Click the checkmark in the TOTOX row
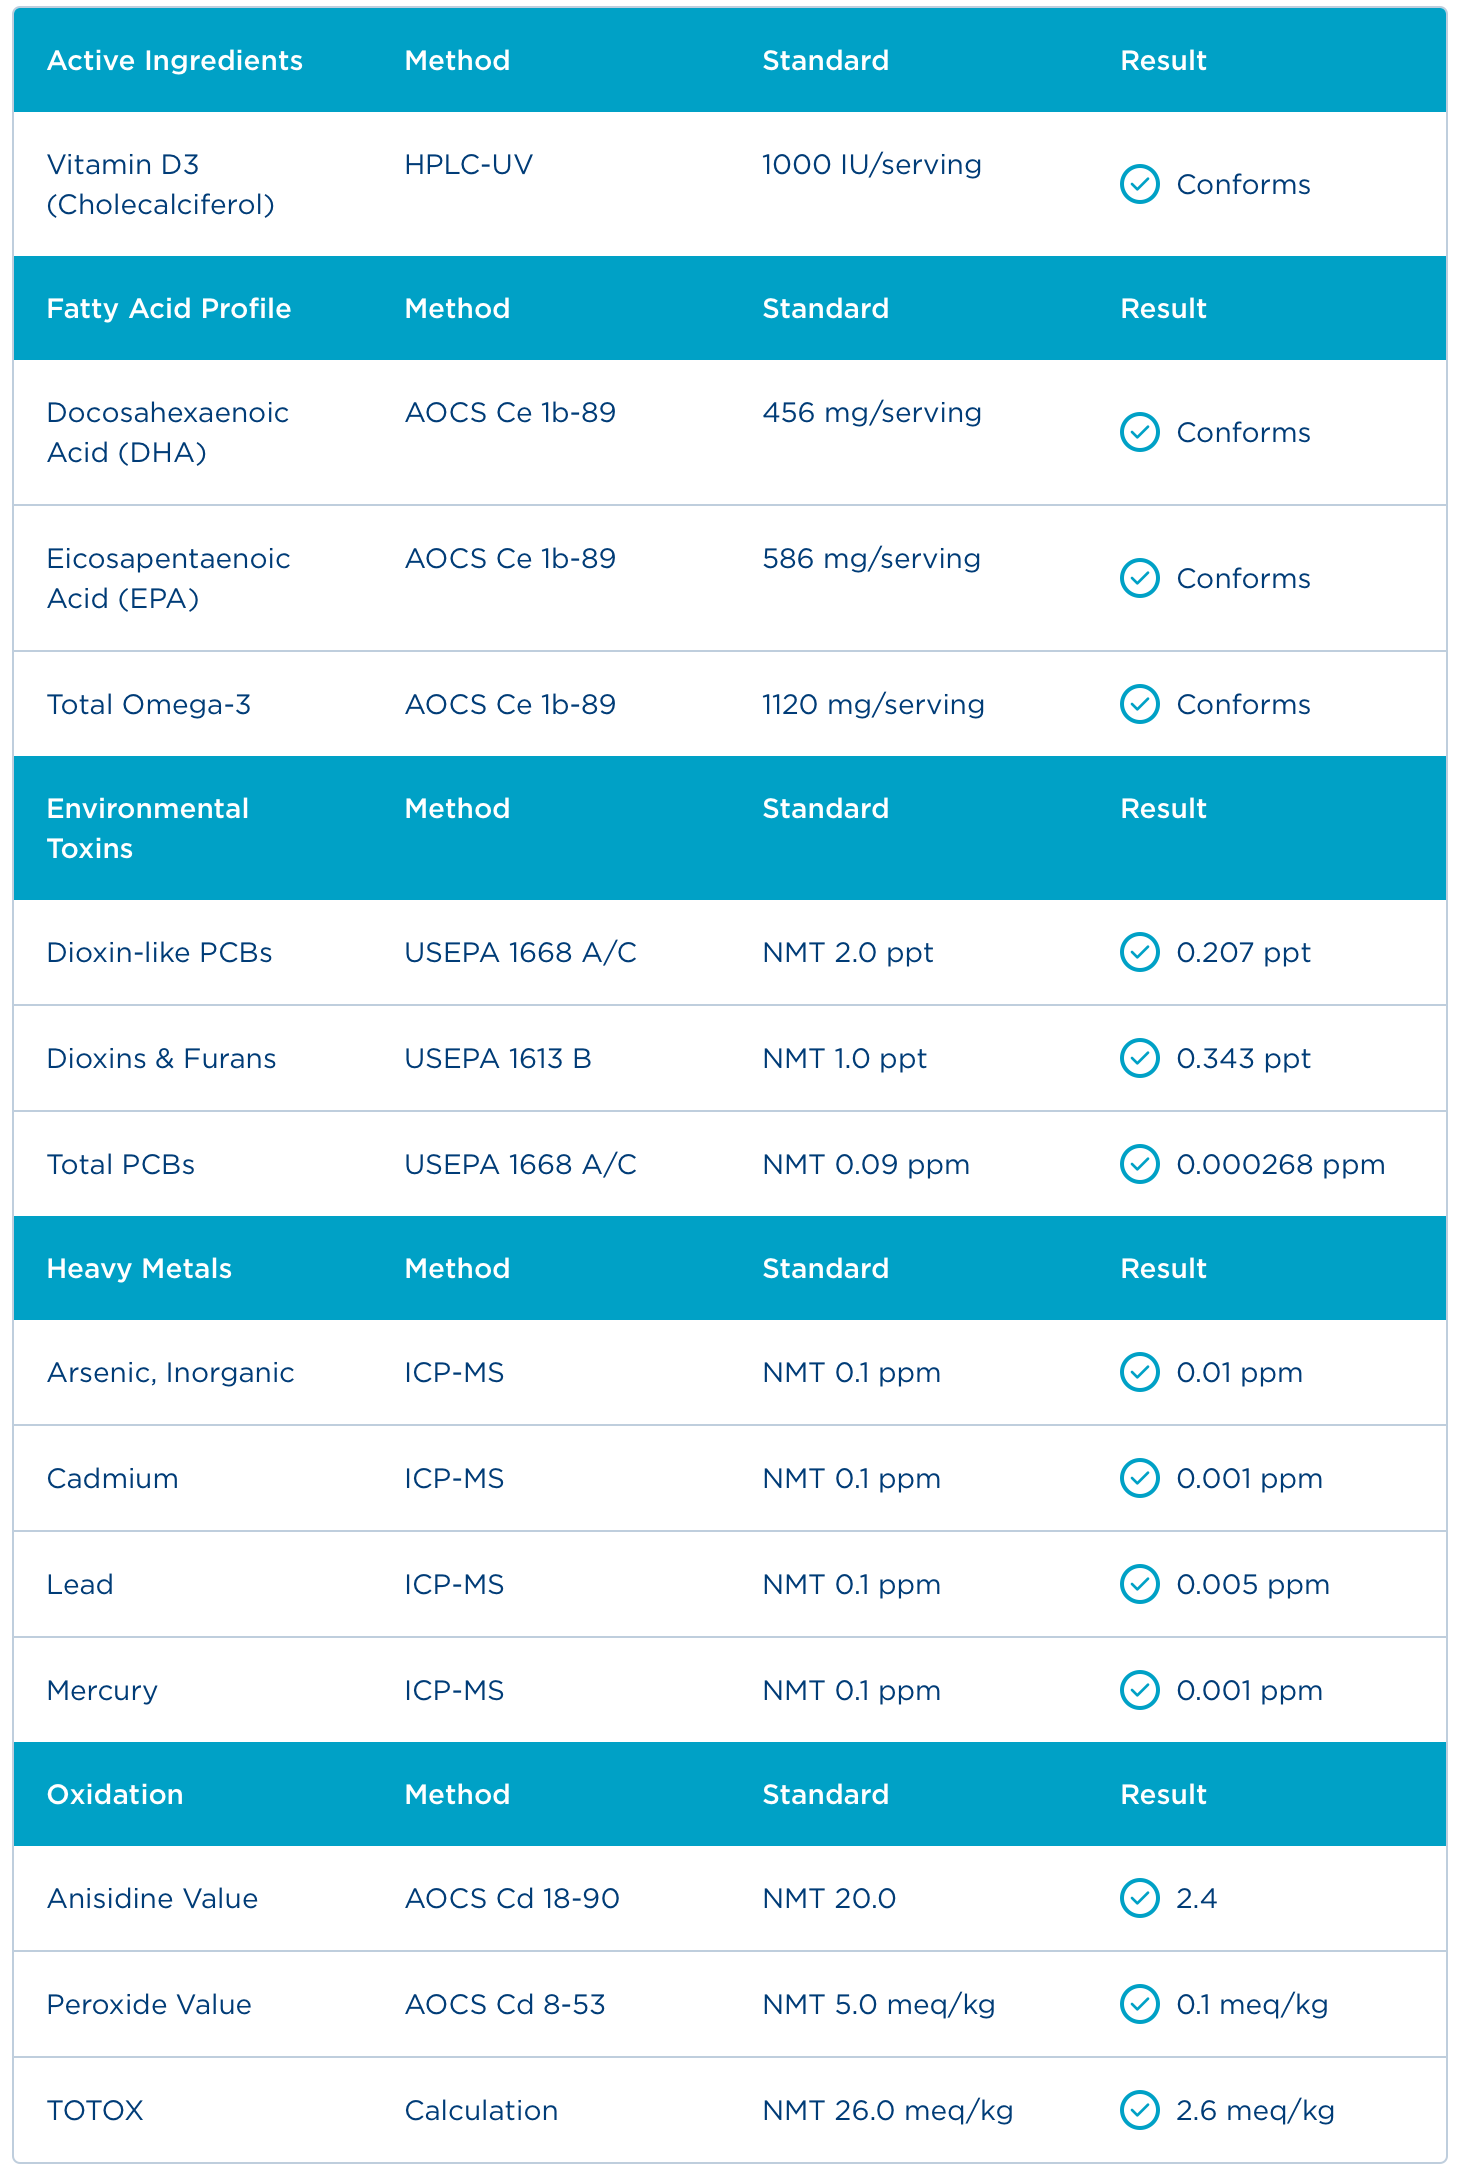The width and height of the screenshot is (1460, 2178). (x=1139, y=2110)
